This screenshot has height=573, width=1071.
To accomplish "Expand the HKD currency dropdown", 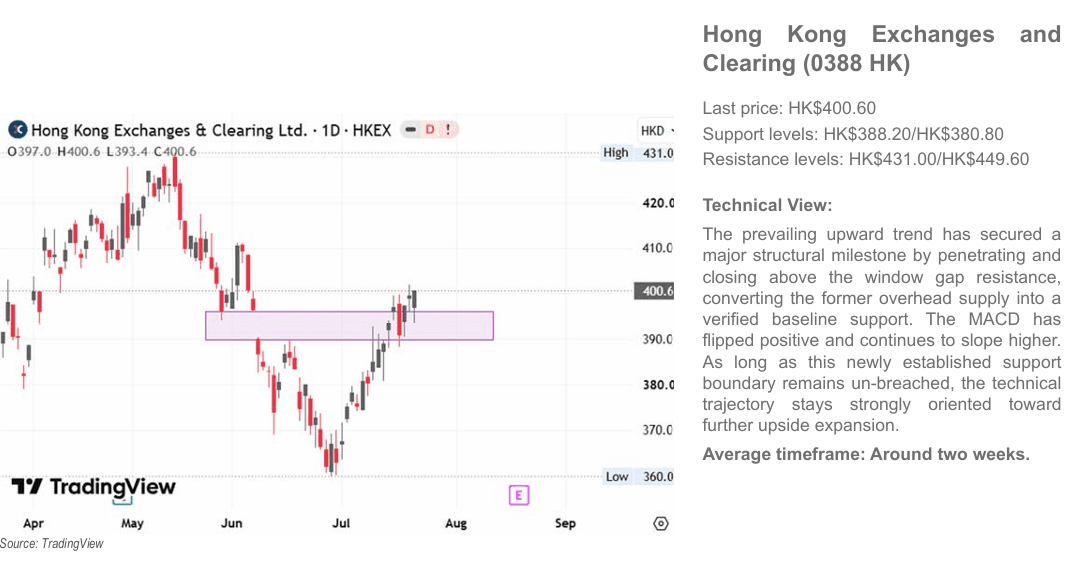I will point(656,130).
